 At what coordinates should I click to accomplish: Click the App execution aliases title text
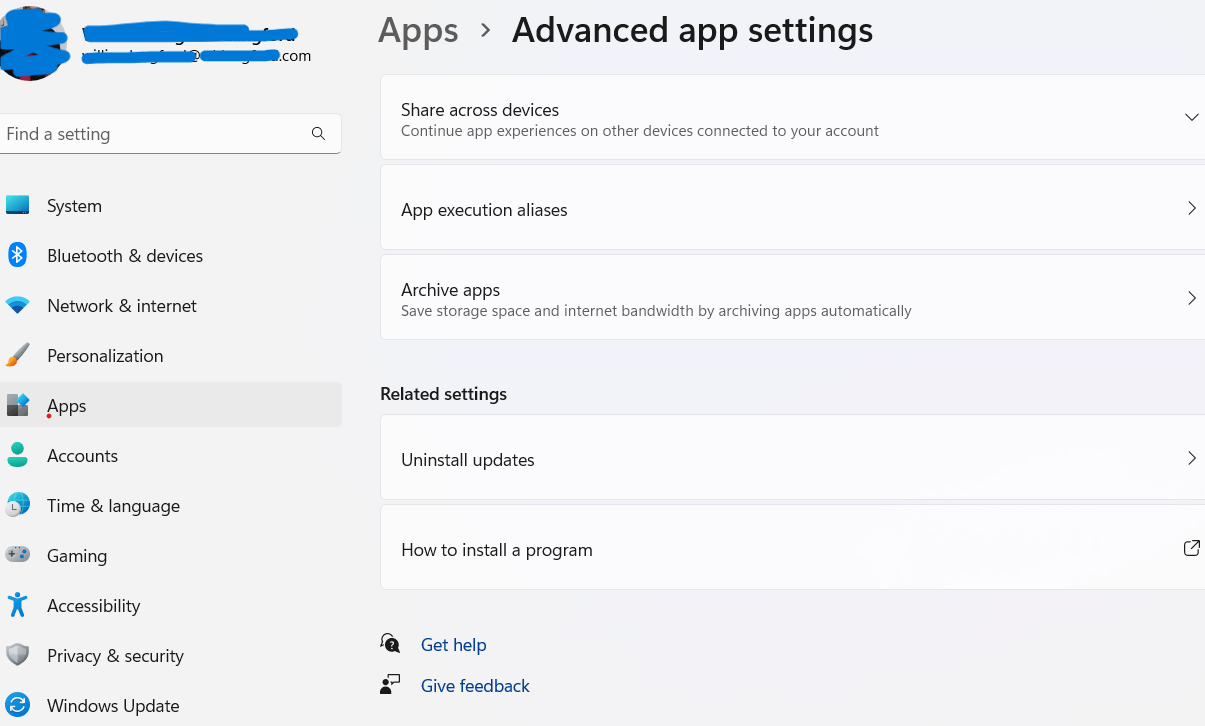point(484,210)
